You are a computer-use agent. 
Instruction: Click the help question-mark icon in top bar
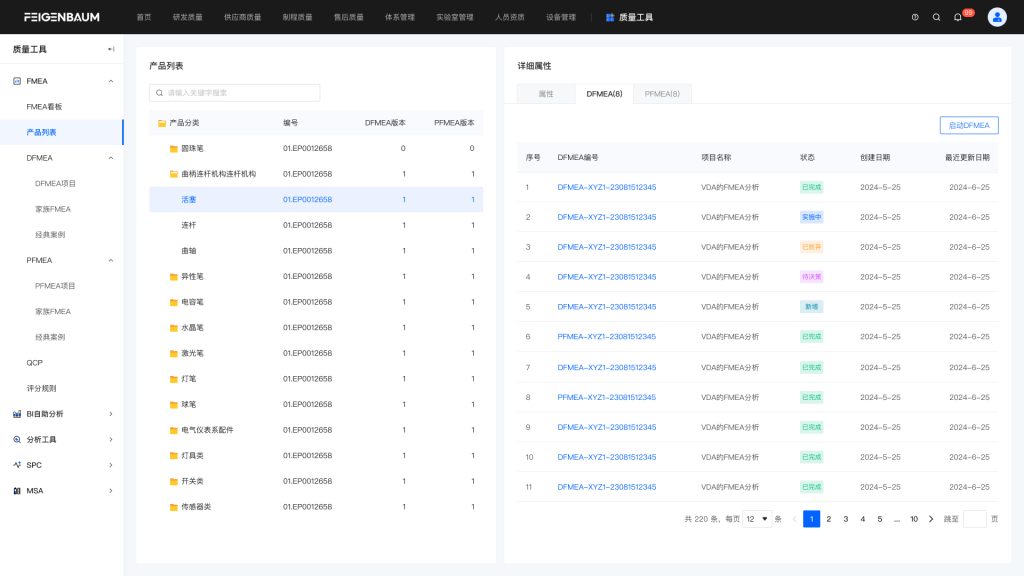coord(915,18)
